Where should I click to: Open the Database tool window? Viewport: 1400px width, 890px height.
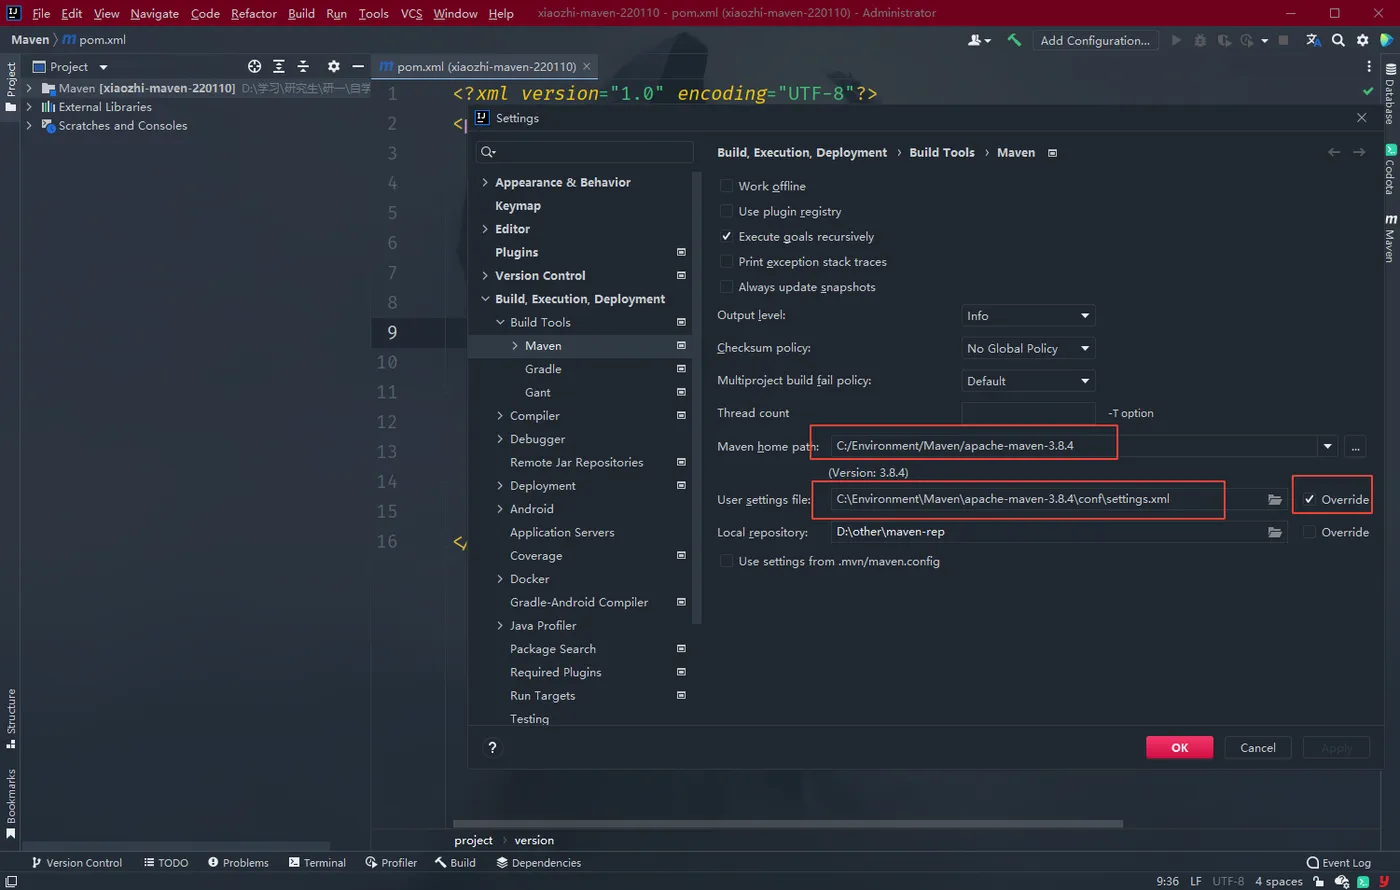1390,95
